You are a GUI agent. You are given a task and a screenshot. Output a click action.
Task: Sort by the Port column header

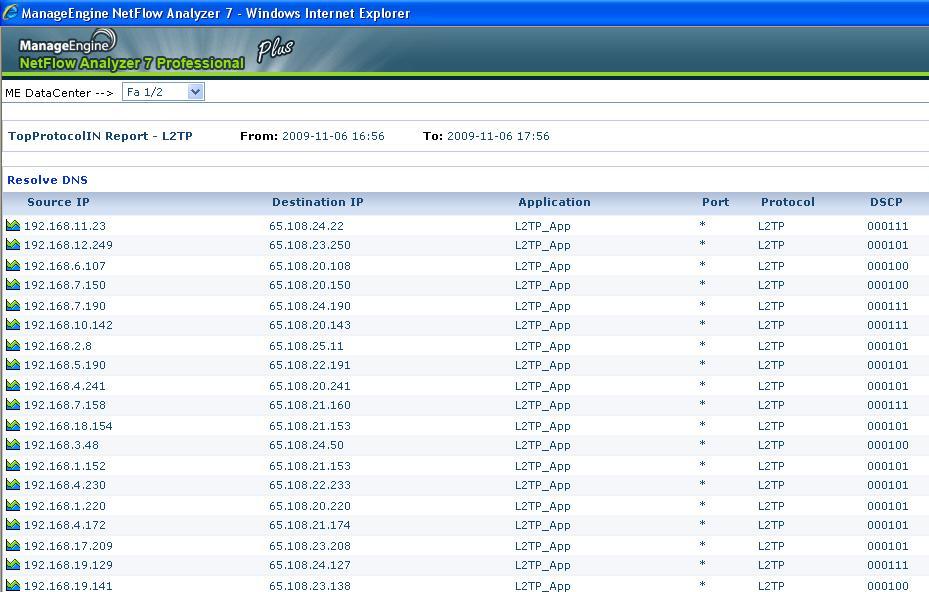[x=715, y=202]
